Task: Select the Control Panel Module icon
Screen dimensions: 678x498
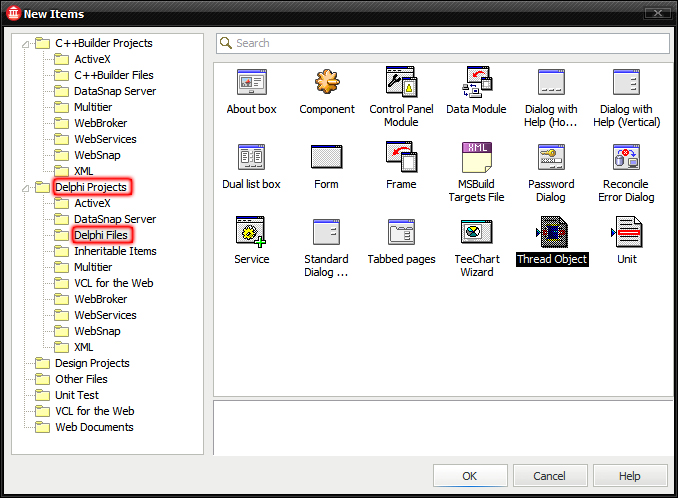Action: click(x=401, y=81)
